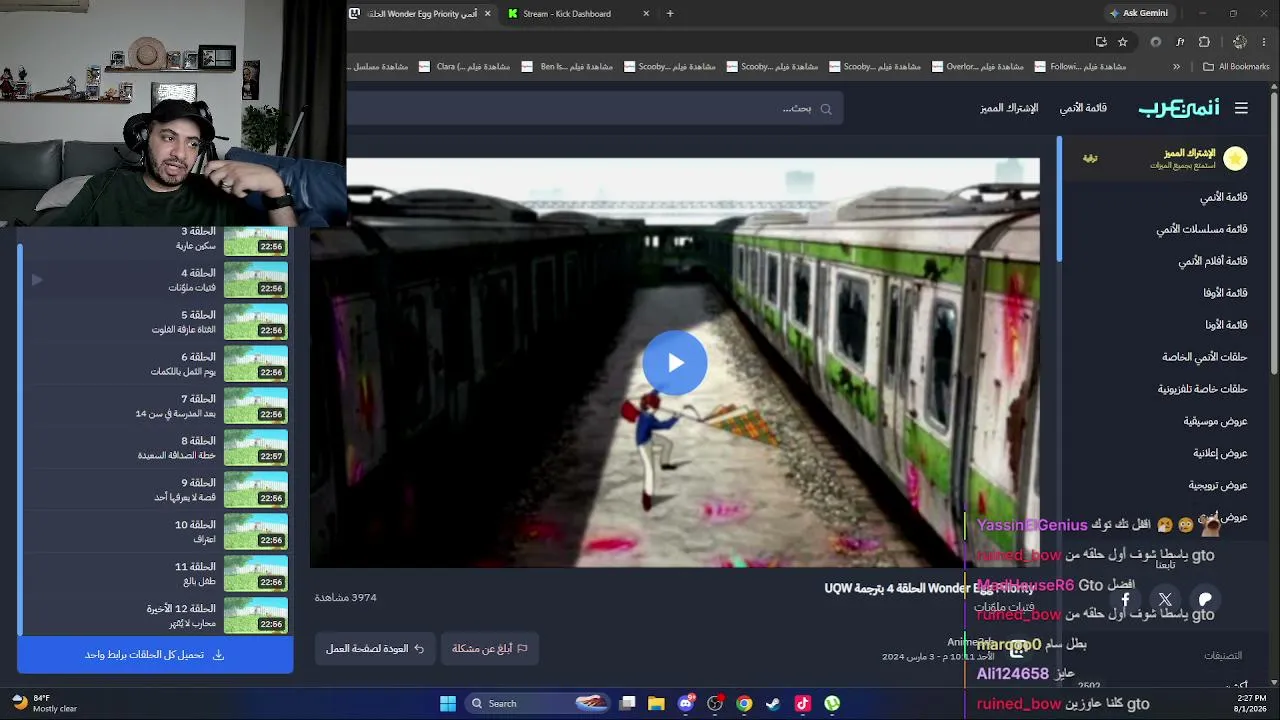Share on the X (Twitter) icon
The height and width of the screenshot is (720, 1280).
tap(1165, 600)
